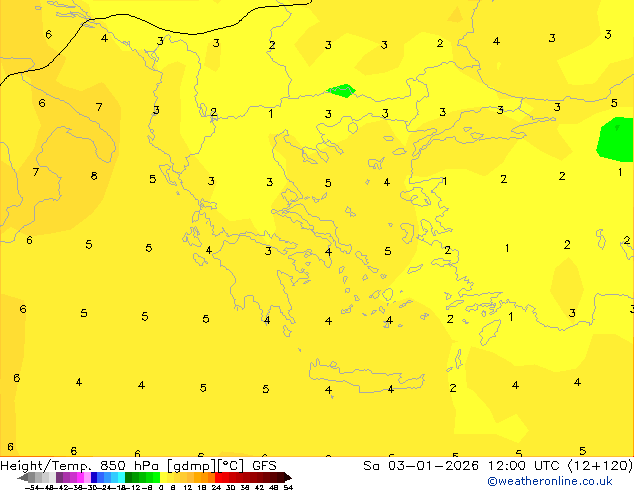Click the '850 hPa' level label
This screenshot has height=490, width=634.
129,466
